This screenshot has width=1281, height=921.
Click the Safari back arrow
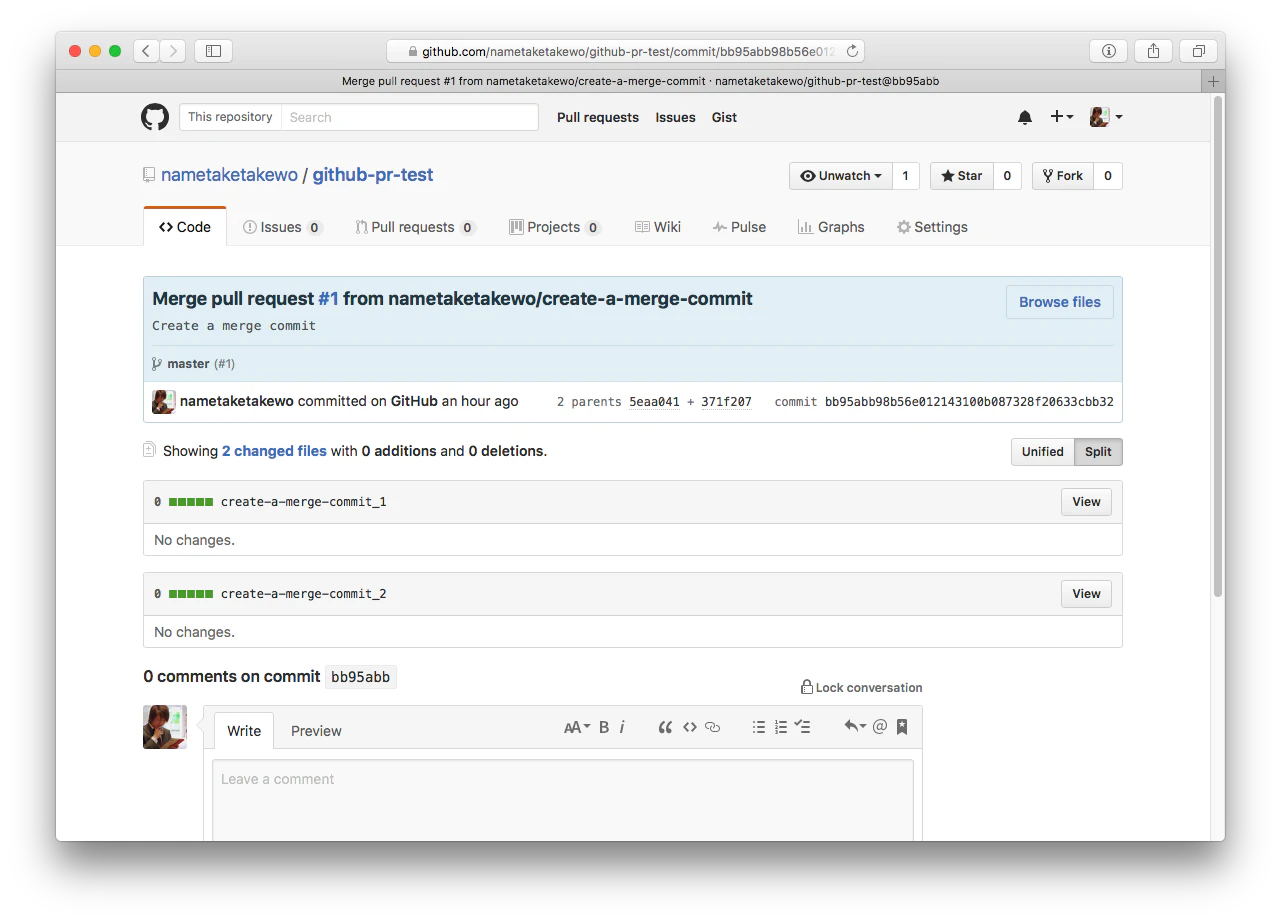[x=146, y=51]
